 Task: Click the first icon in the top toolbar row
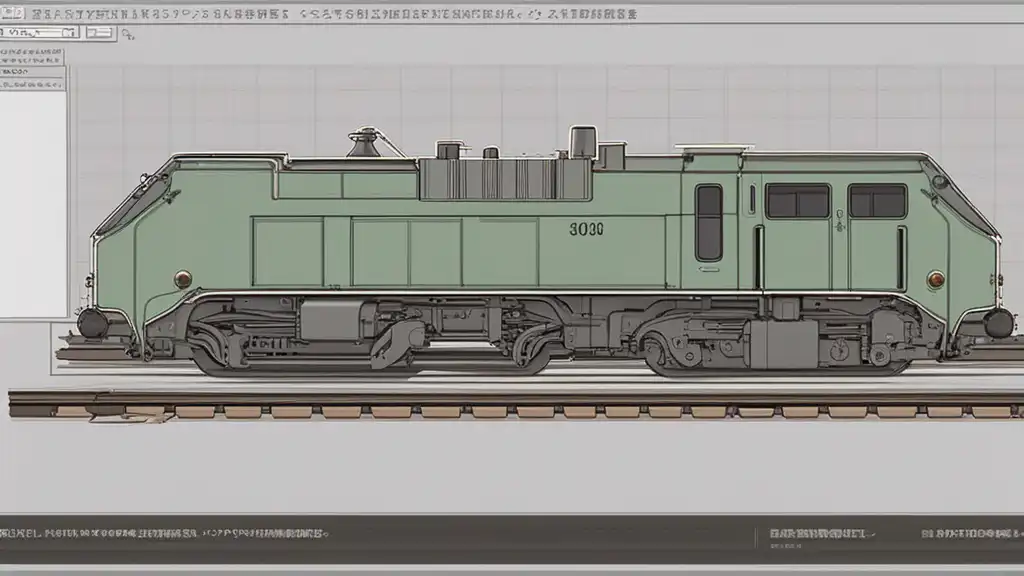[x=38, y=14]
